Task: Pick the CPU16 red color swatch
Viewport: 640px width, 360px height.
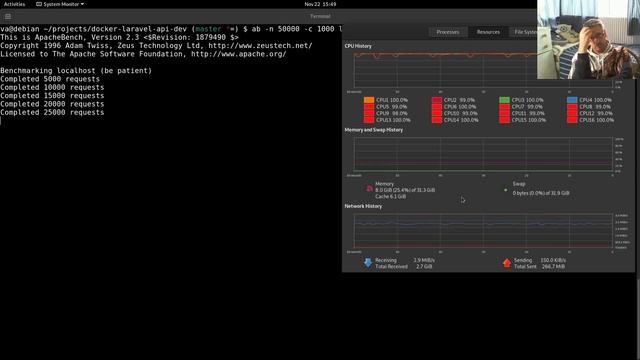Action: pos(572,120)
